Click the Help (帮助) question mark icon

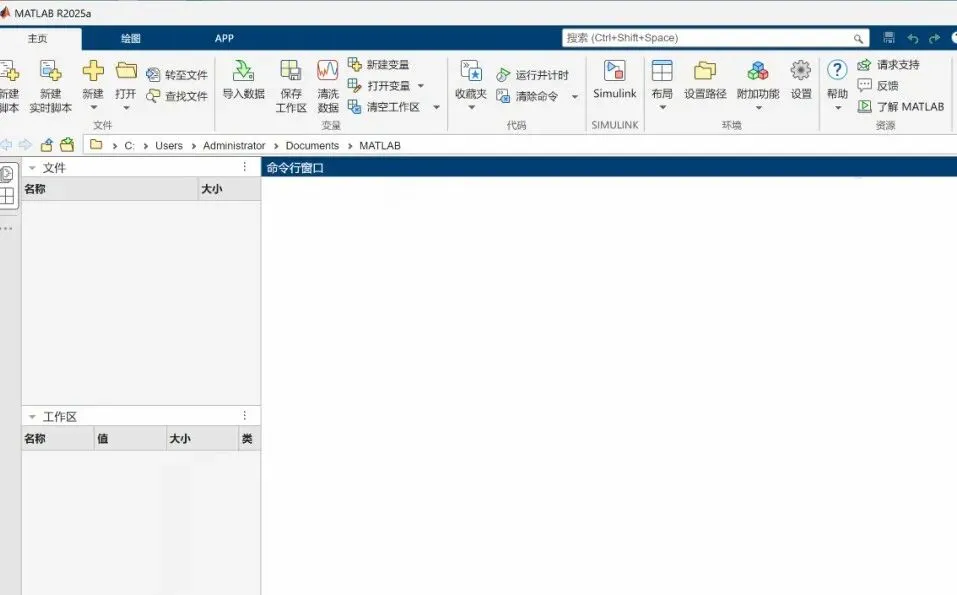coord(837,70)
